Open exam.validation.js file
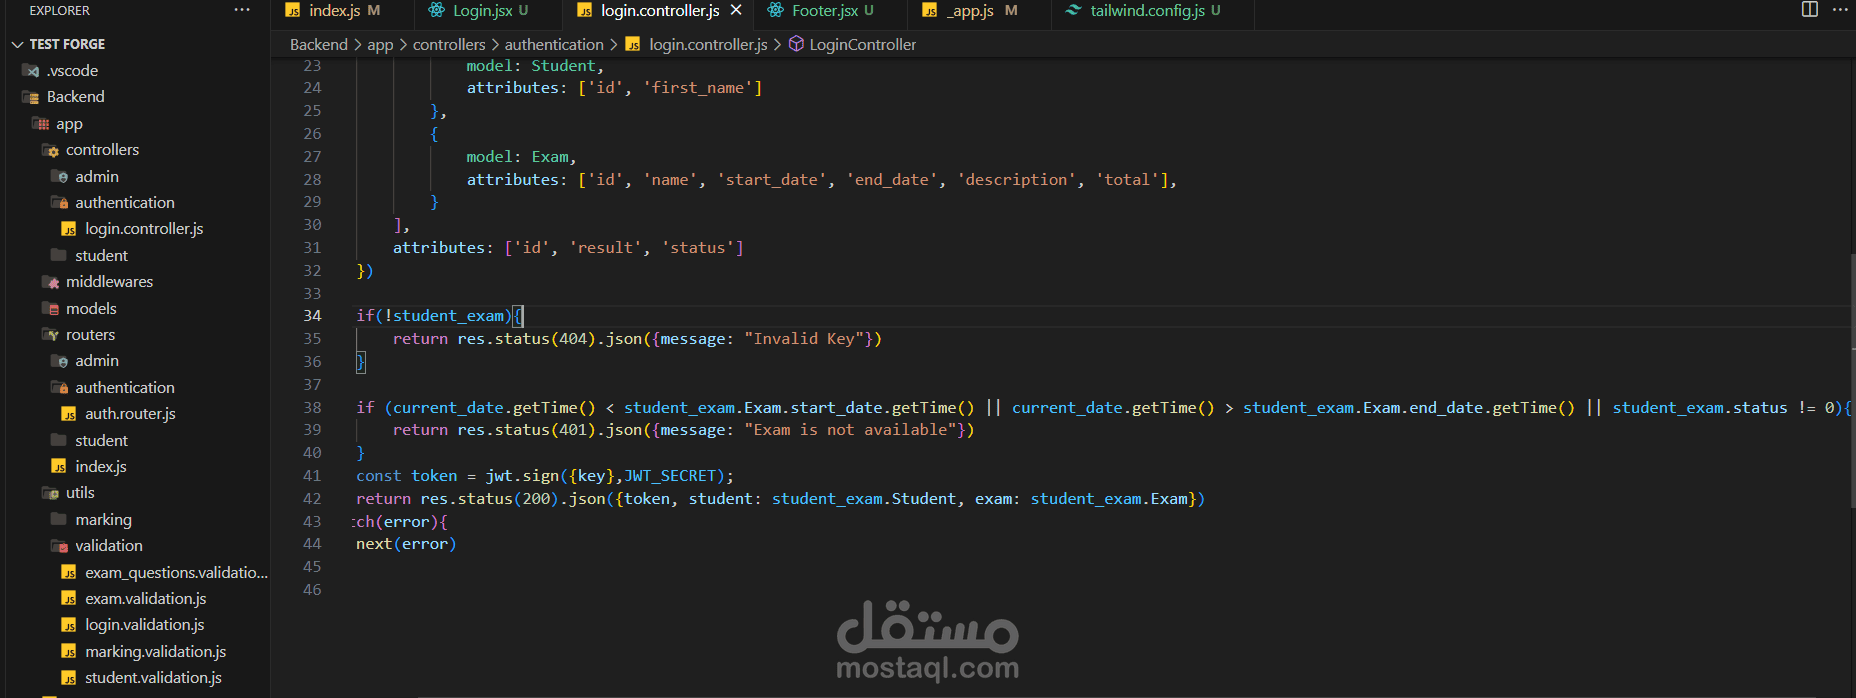Image resolution: width=1856 pixels, height=698 pixels. coord(146,599)
